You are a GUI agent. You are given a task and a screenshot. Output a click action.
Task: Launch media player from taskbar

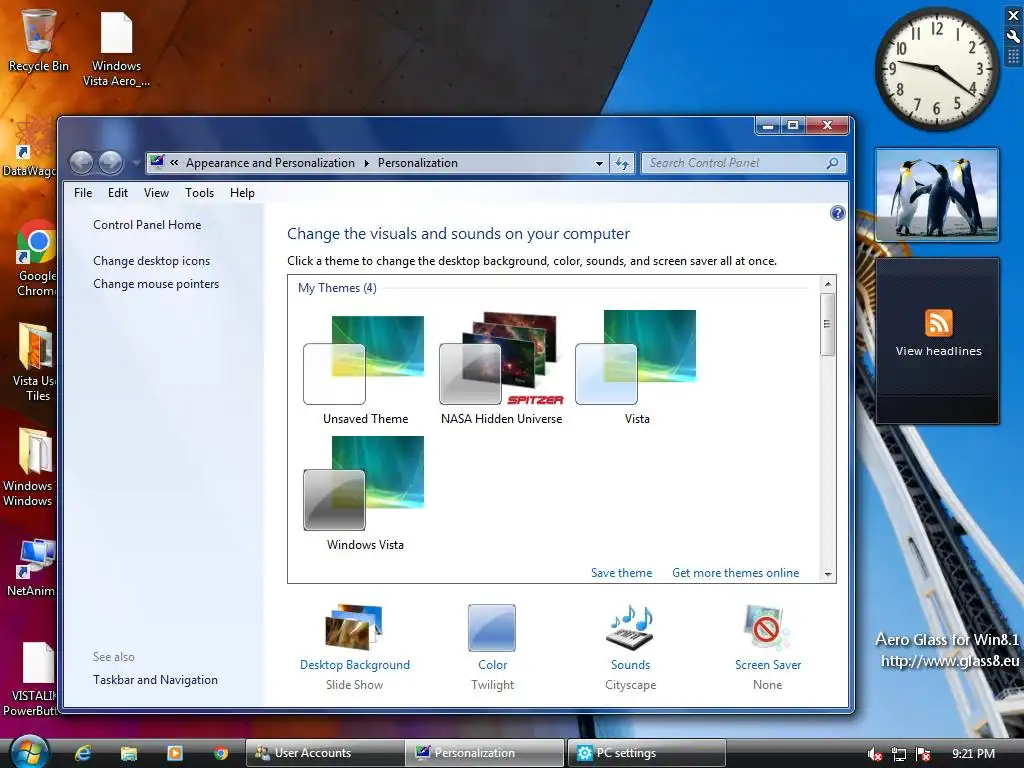tap(174, 753)
